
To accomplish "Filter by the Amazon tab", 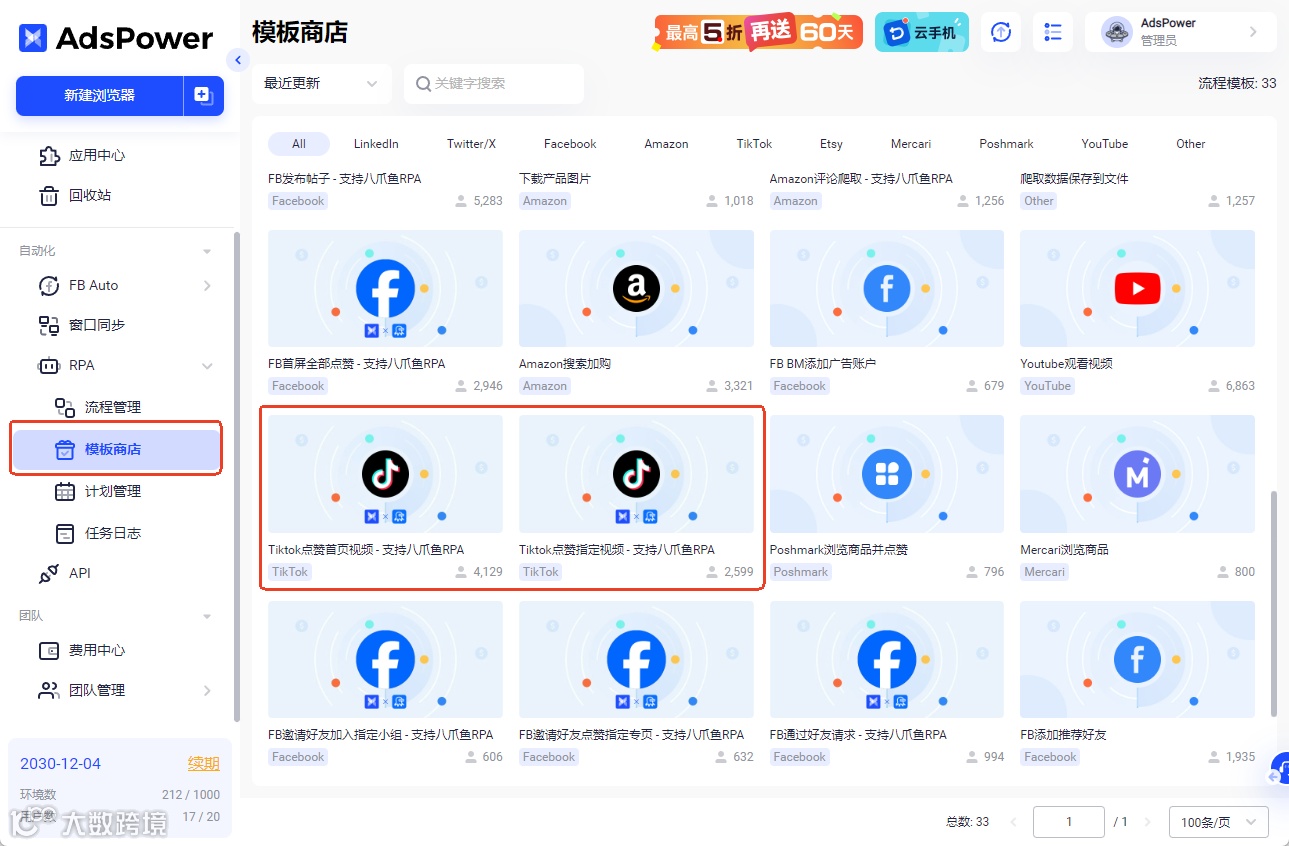I will click(666, 144).
